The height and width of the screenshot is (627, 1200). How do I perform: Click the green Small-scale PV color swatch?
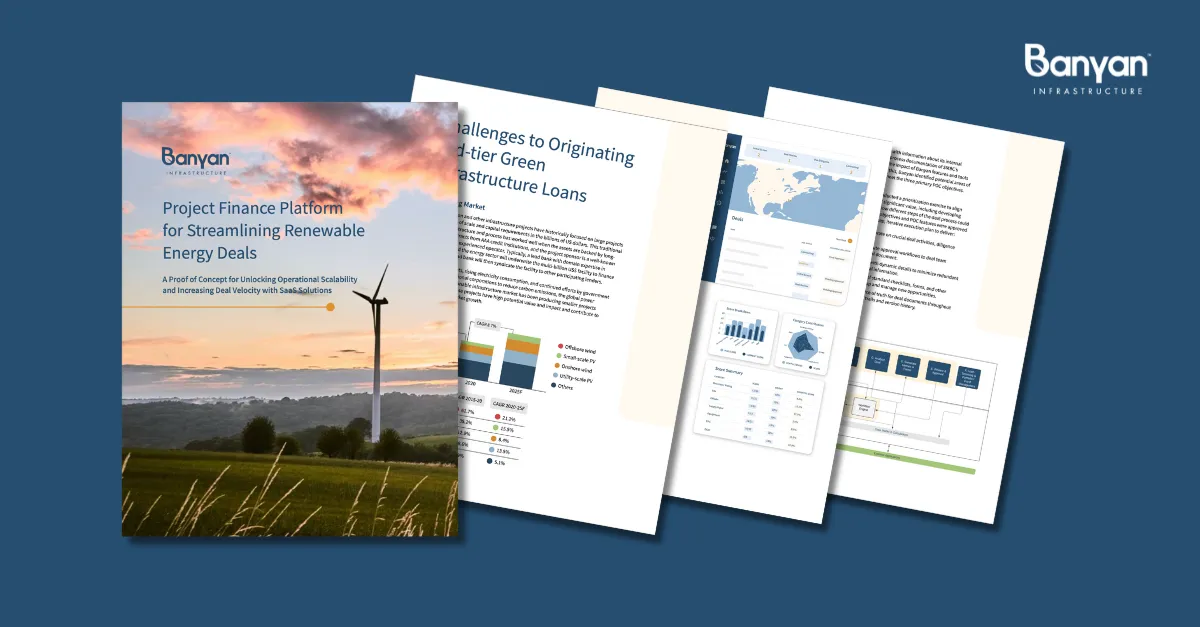click(x=558, y=355)
